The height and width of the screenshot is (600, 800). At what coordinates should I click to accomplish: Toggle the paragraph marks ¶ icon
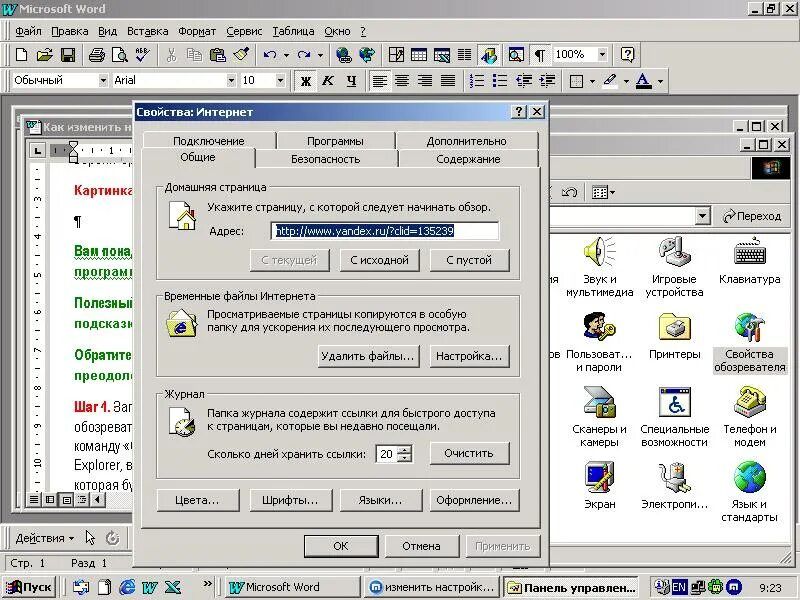coord(539,55)
